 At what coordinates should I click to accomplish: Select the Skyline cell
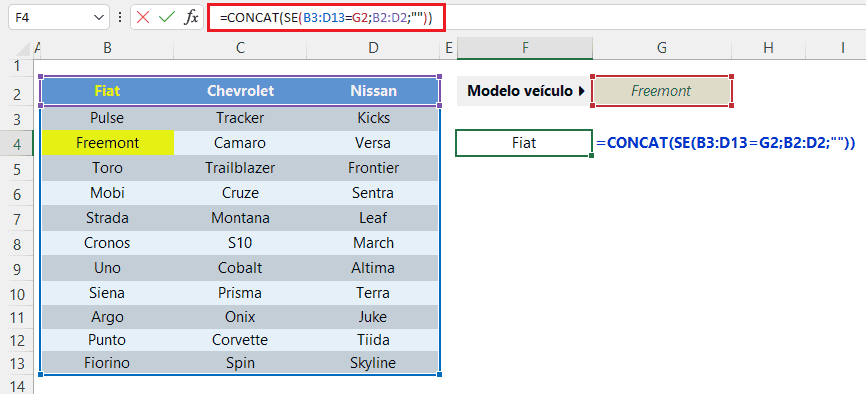click(373, 363)
